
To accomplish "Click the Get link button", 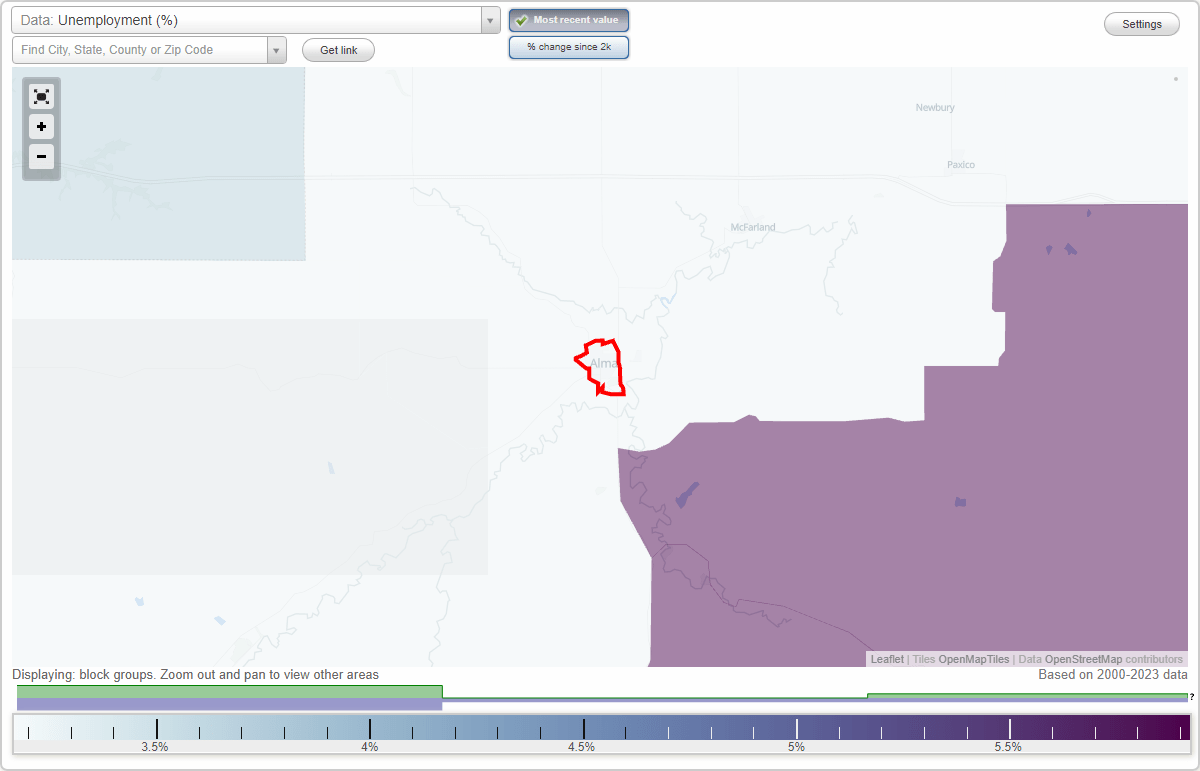I will pos(337,49).
